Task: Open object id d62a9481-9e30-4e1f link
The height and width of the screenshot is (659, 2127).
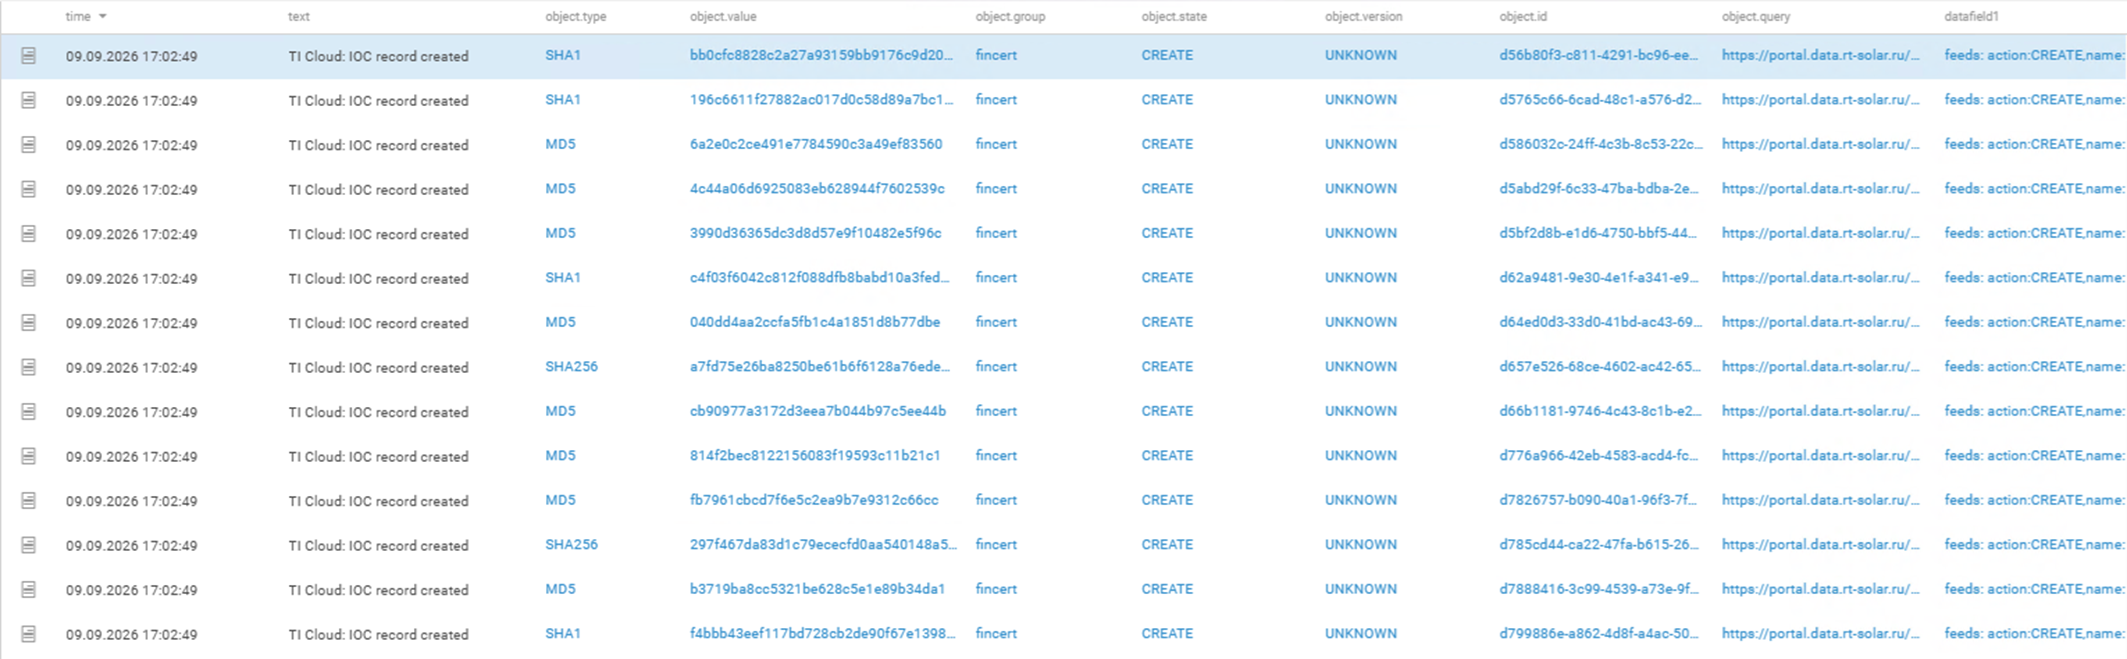Action: coord(1599,278)
